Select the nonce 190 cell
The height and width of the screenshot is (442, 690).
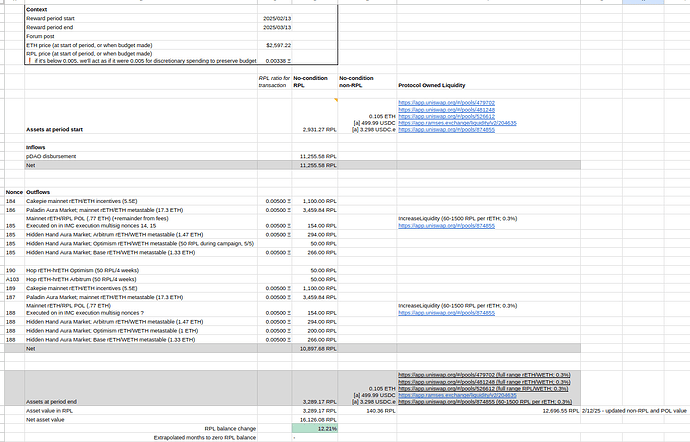(14, 270)
